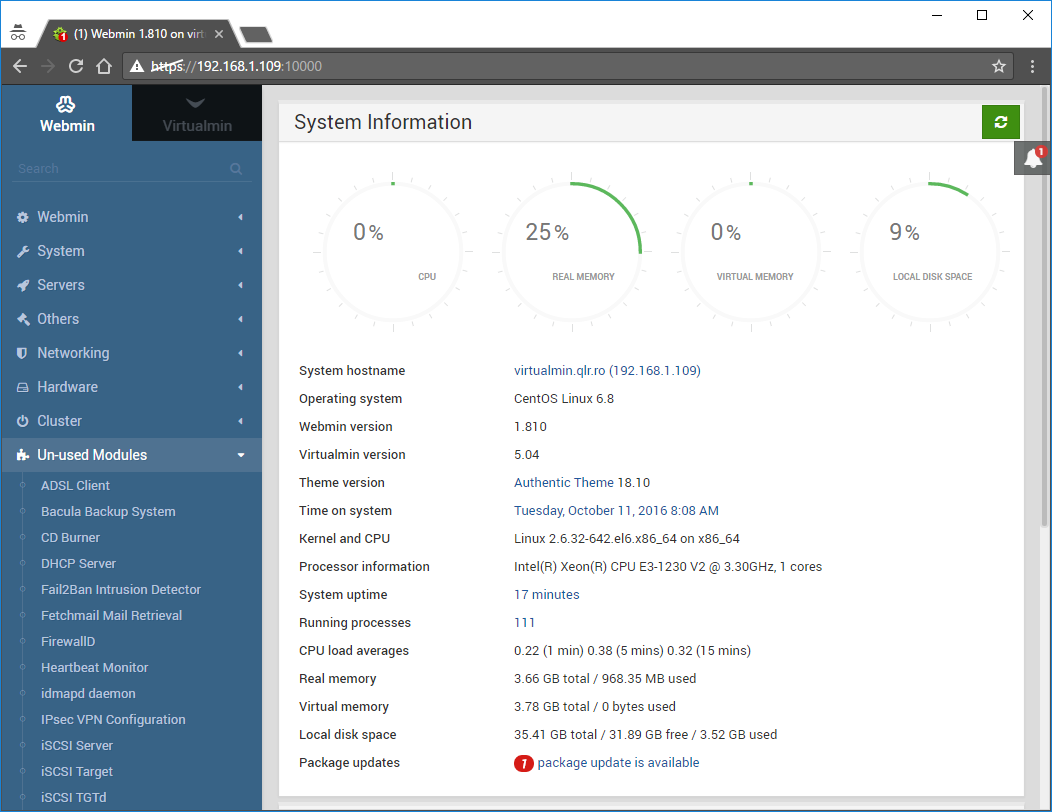Viewport: 1052px width, 812px height.
Task: Go to the browser home page
Action: pos(104,66)
